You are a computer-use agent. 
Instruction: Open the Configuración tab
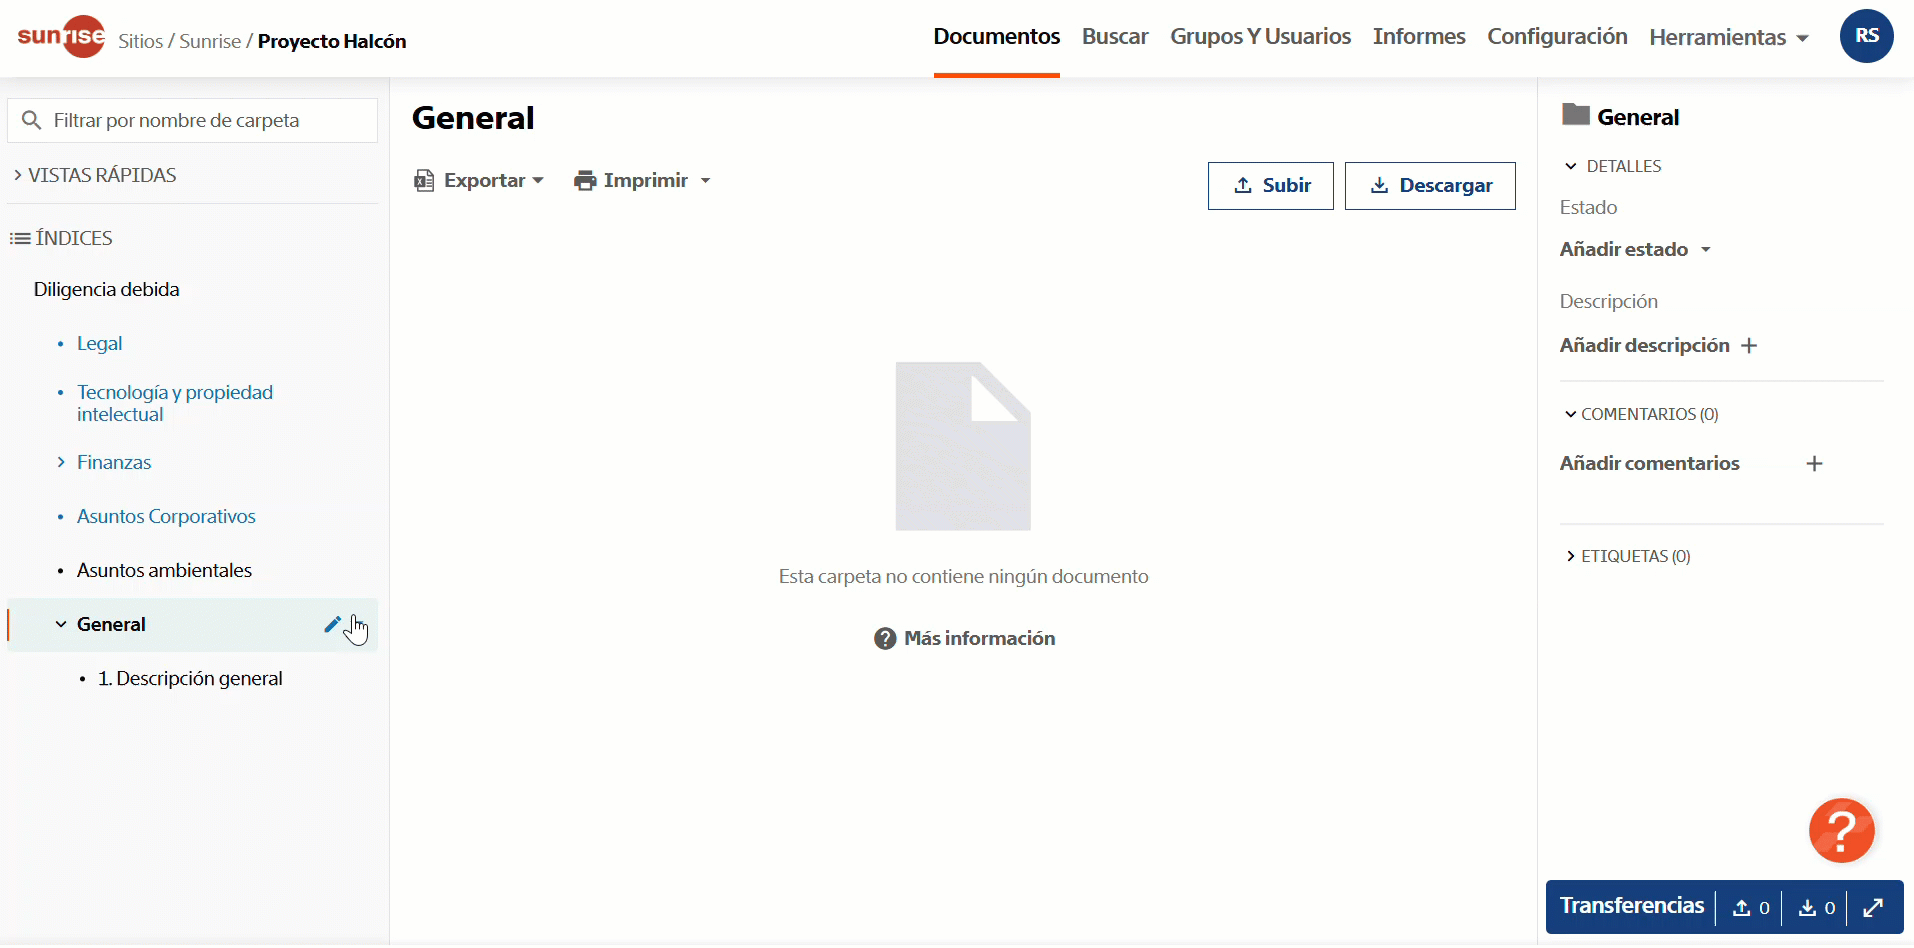coord(1557,37)
